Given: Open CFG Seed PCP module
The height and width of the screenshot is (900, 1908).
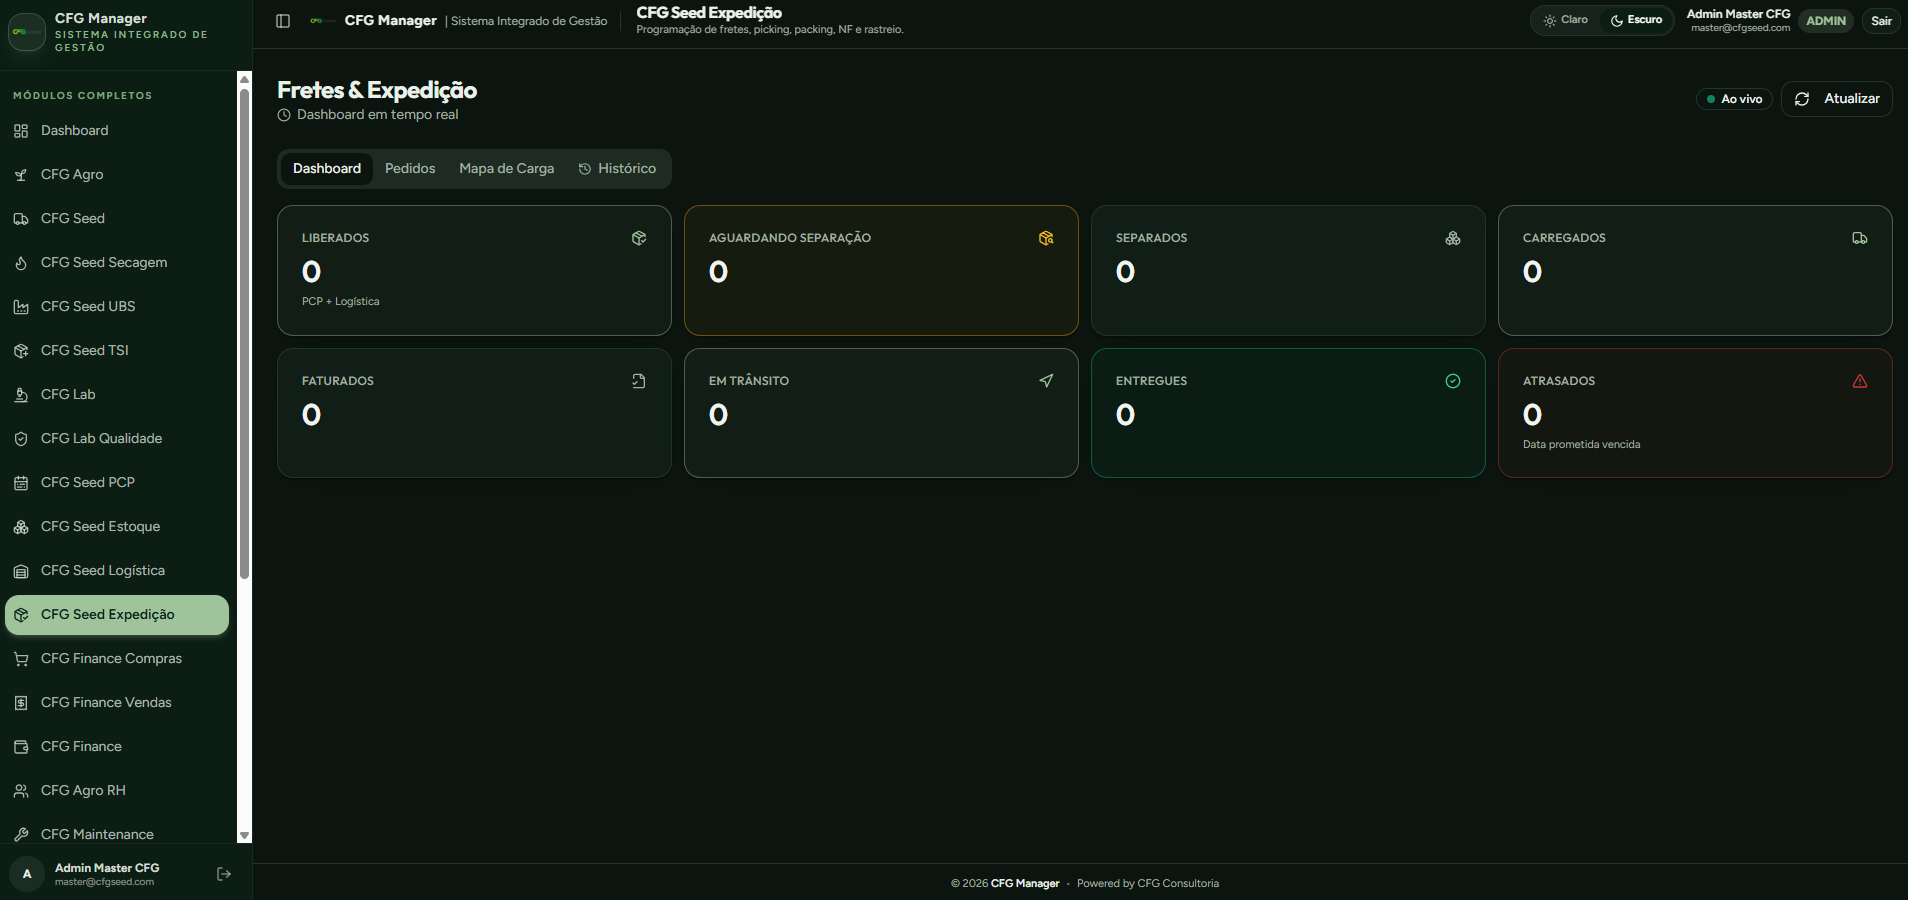Looking at the screenshot, I should coord(117,483).
